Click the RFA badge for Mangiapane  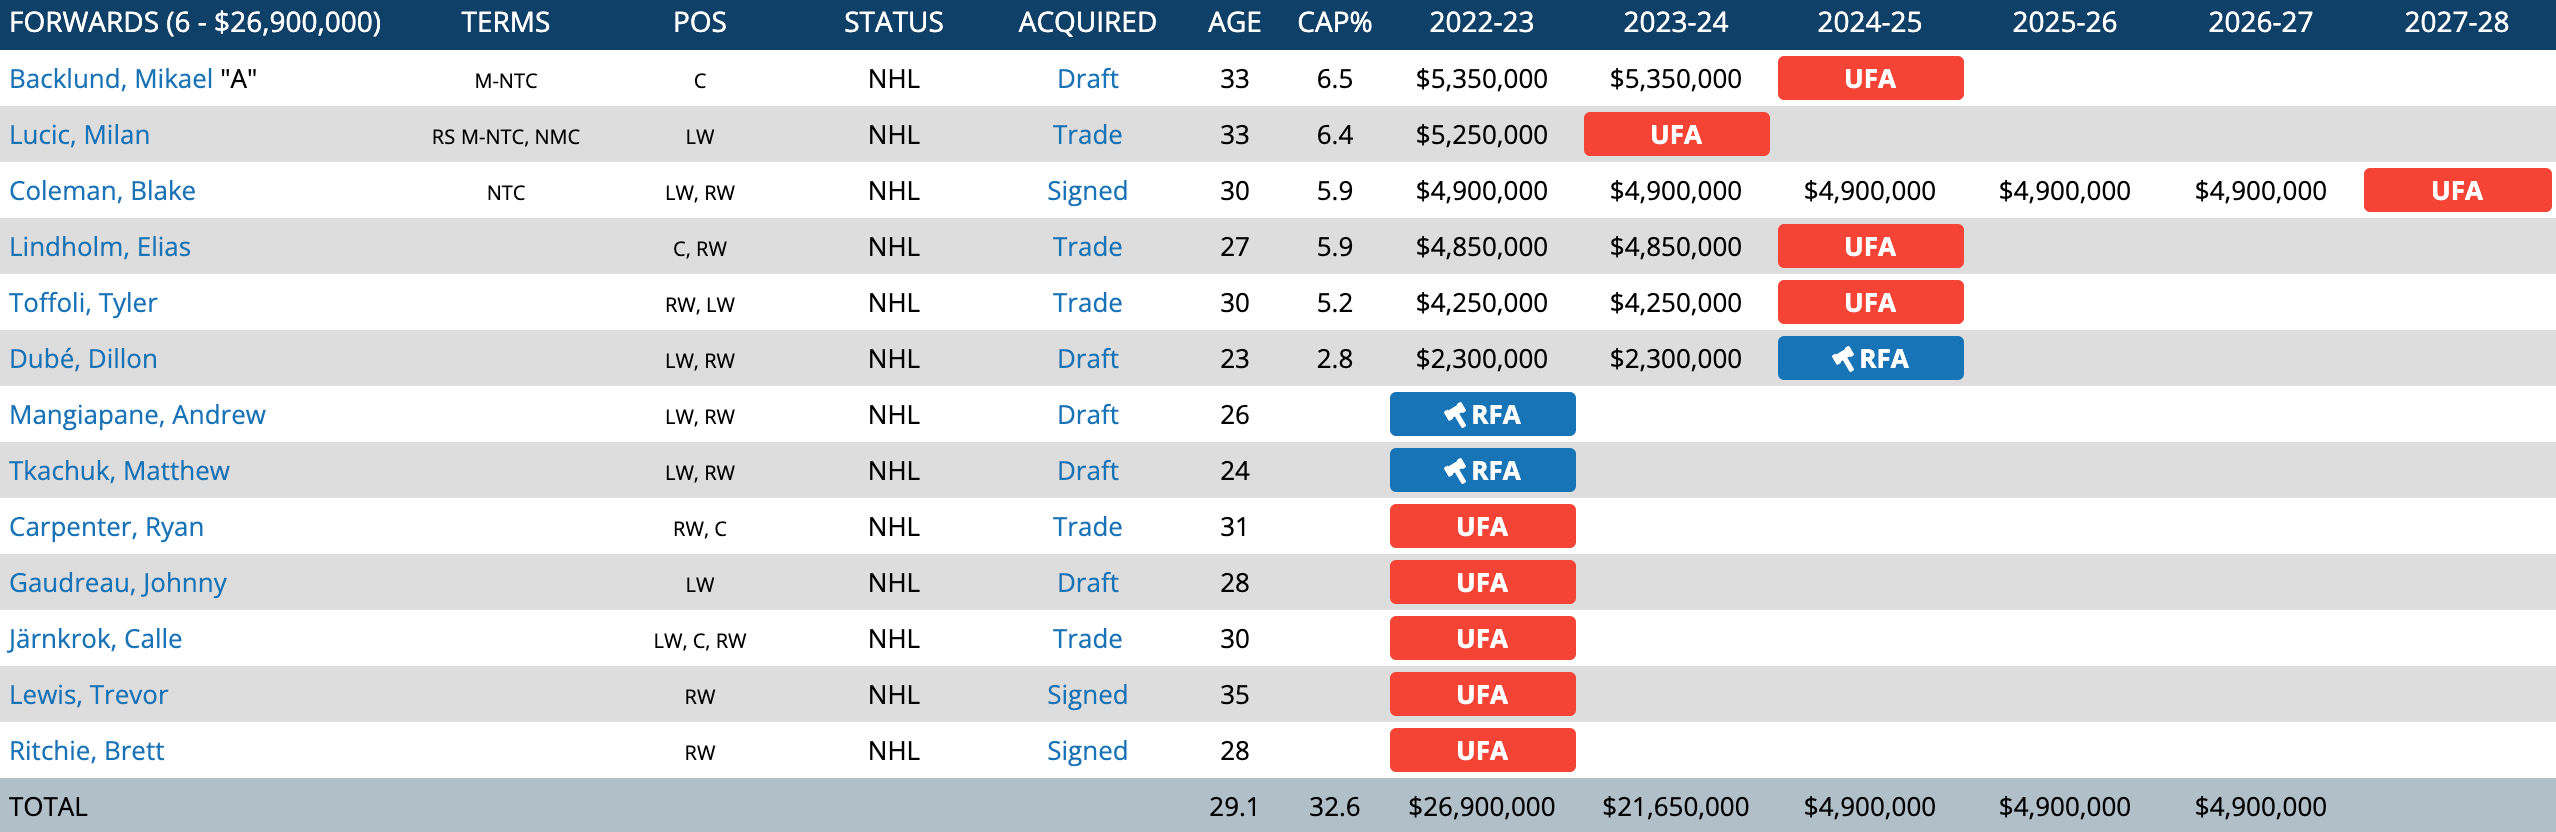pyautogui.click(x=1482, y=414)
